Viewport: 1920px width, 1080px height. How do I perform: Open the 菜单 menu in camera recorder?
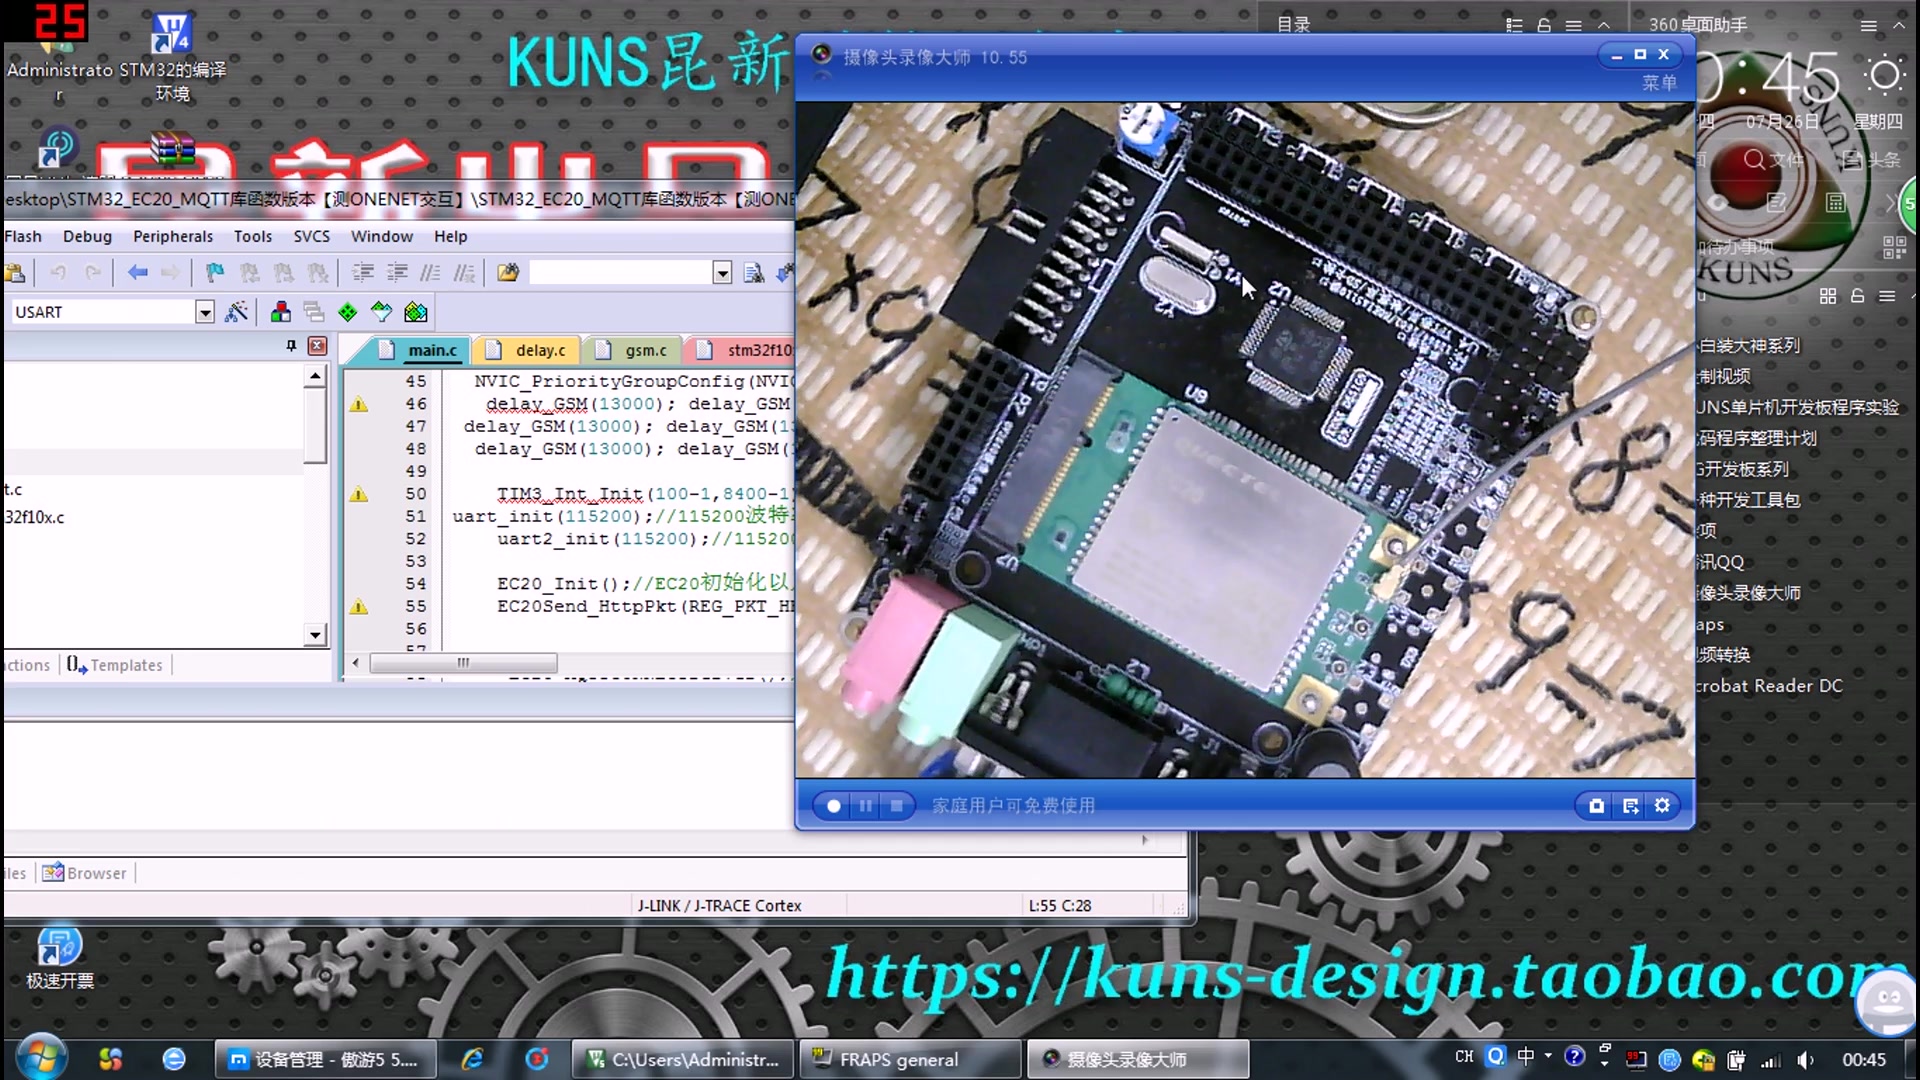point(1659,83)
